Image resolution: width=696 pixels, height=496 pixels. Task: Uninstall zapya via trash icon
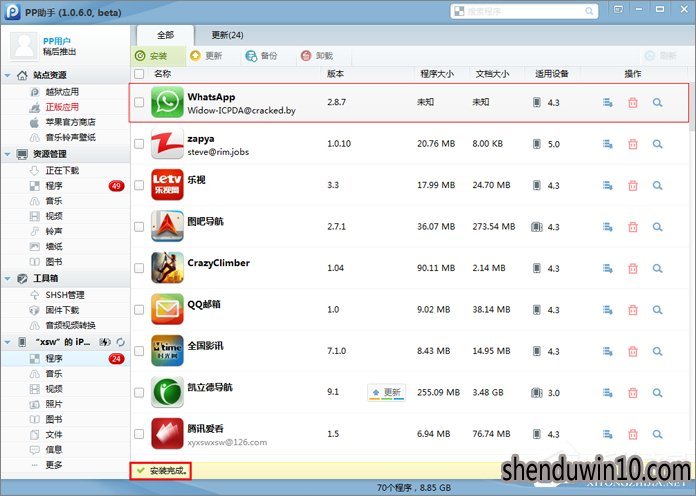(x=633, y=144)
